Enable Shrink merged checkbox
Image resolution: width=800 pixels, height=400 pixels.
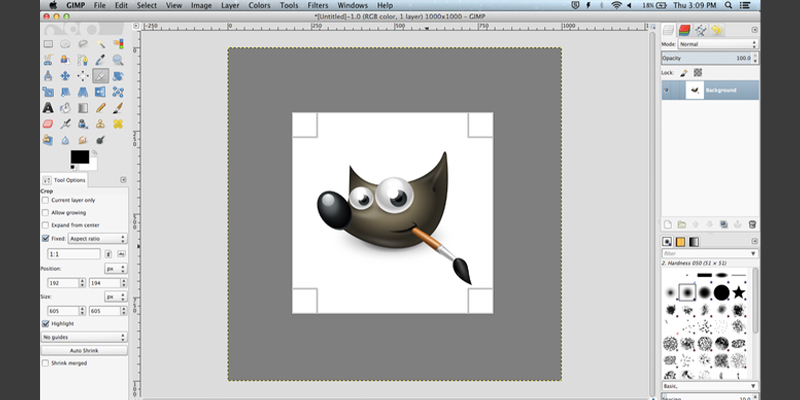tap(45, 363)
